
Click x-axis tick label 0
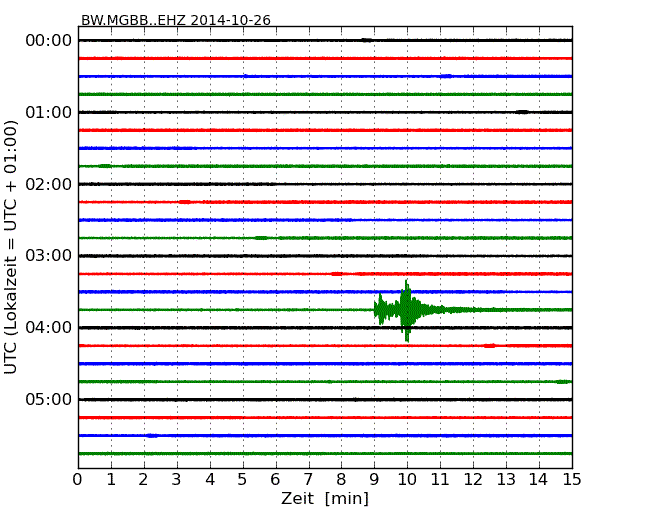78,480
